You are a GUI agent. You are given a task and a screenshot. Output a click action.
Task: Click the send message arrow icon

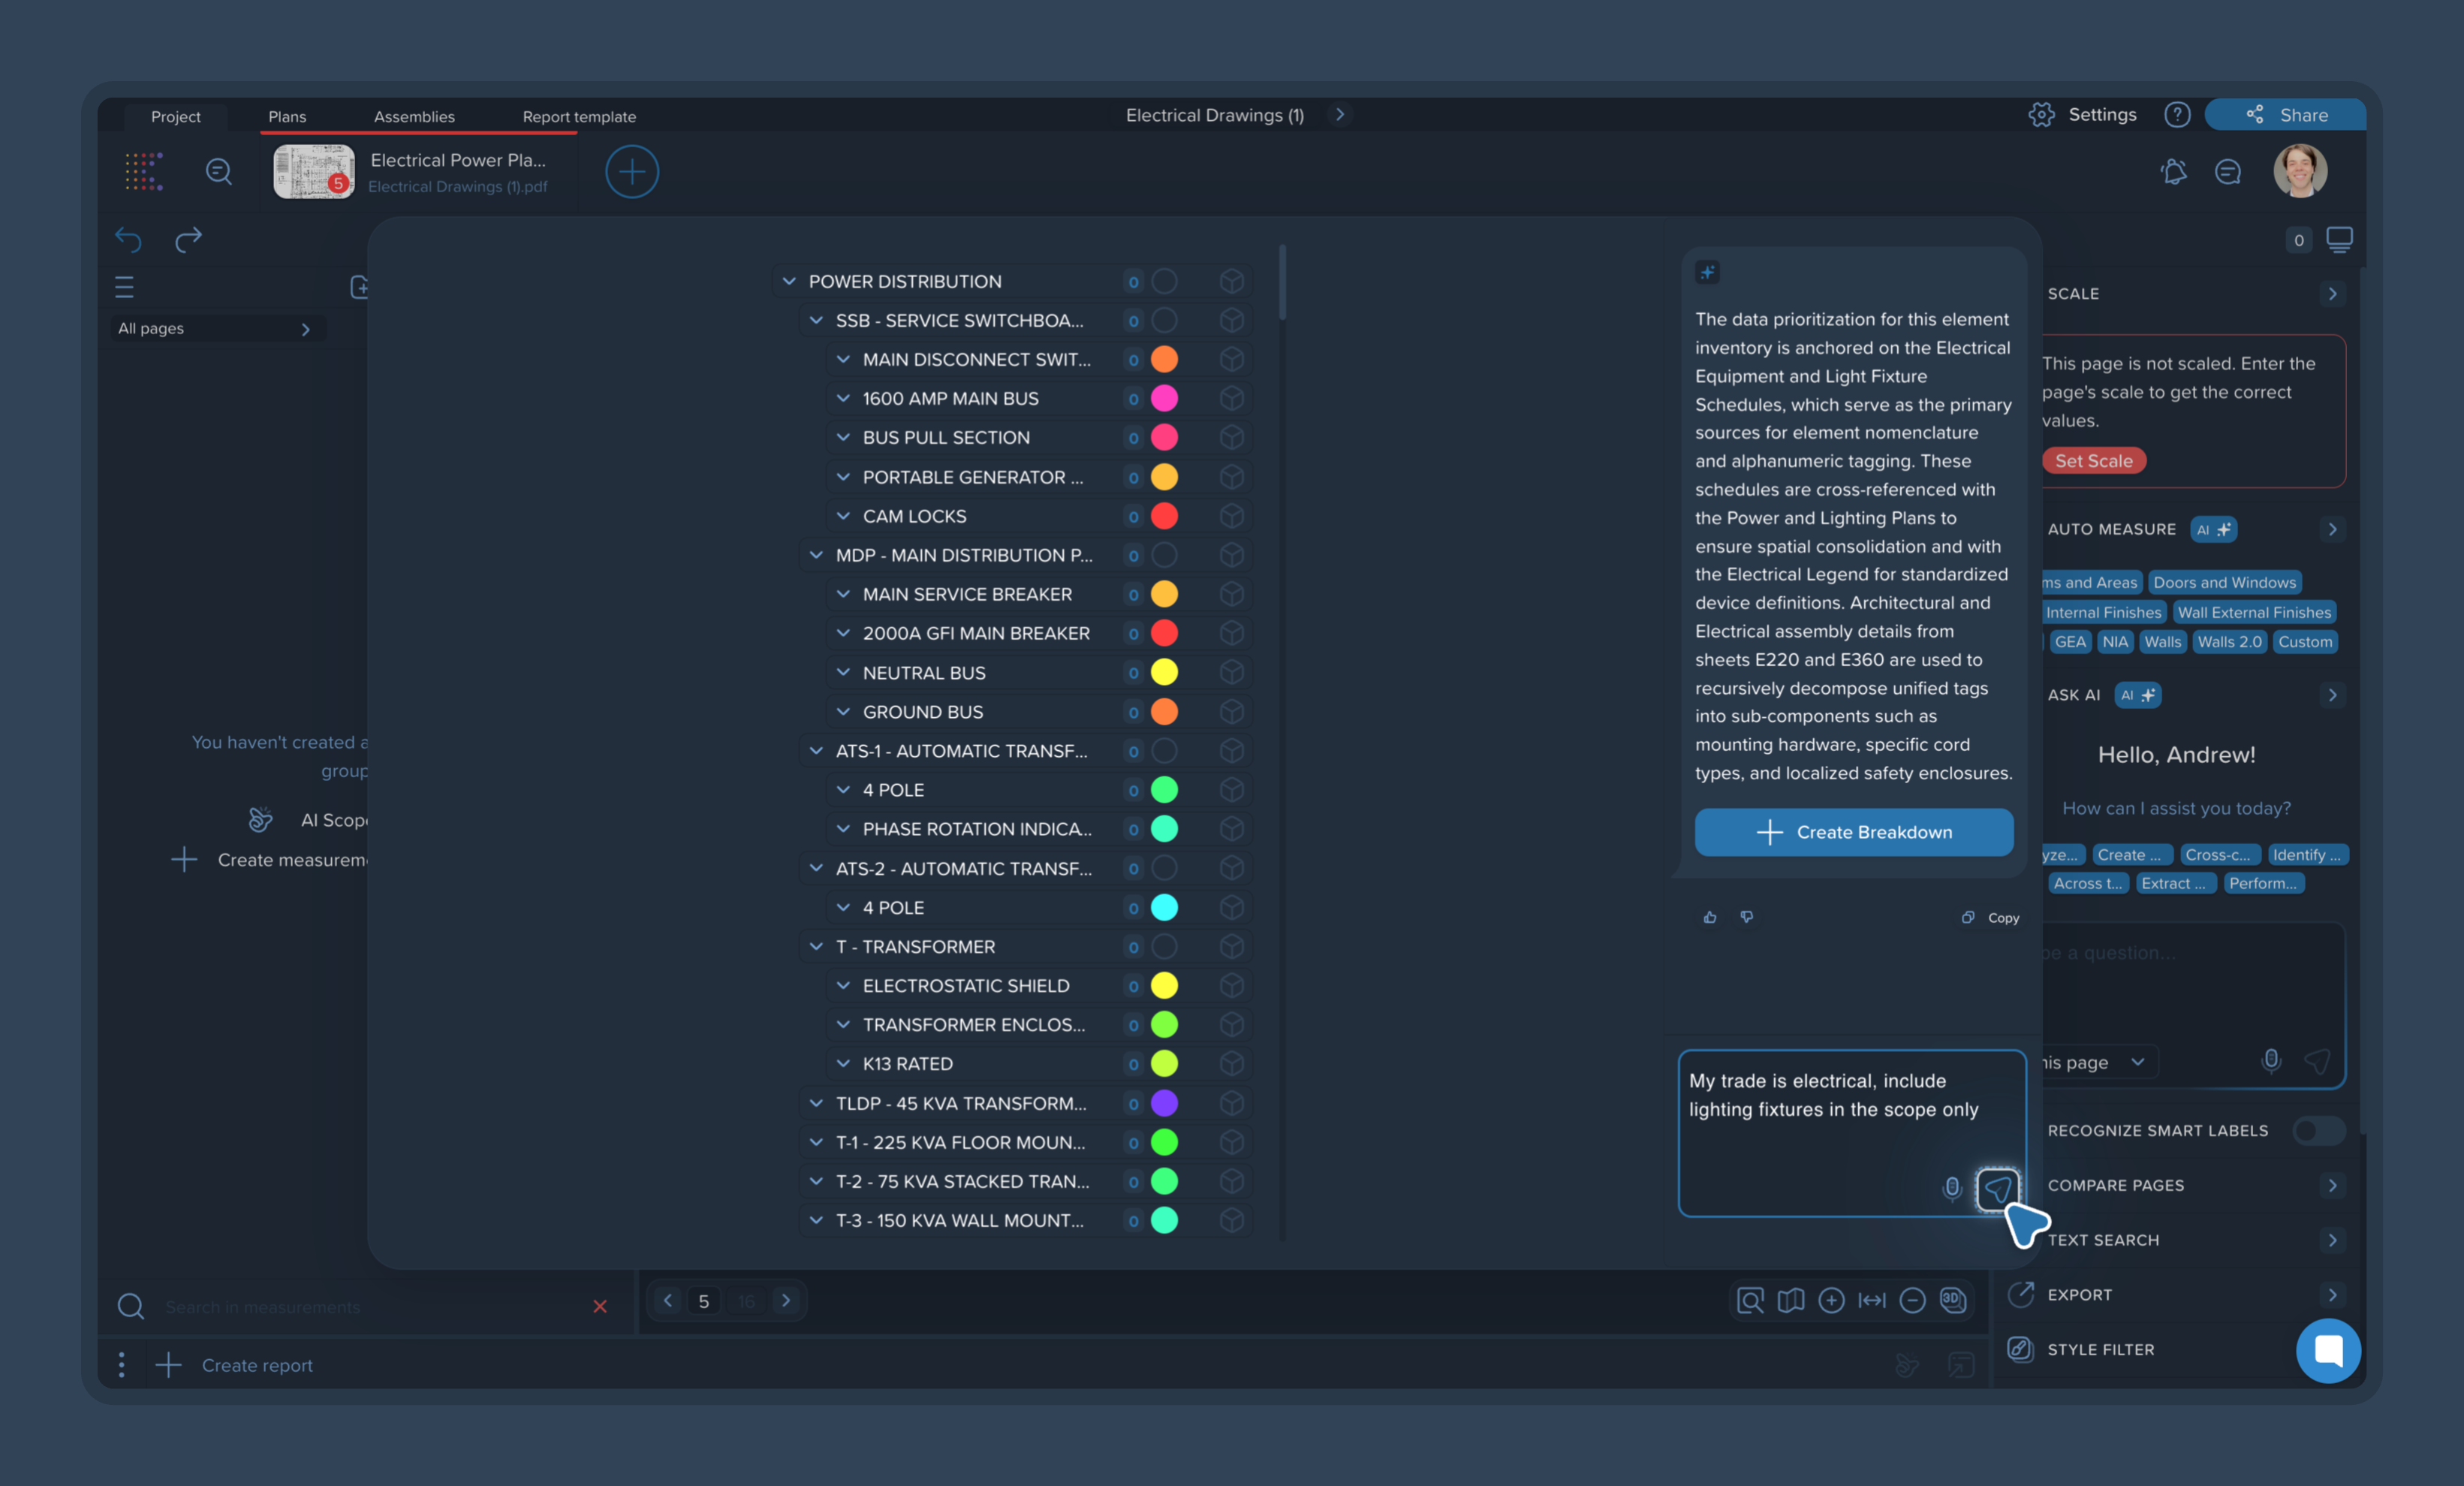pos(1996,1189)
